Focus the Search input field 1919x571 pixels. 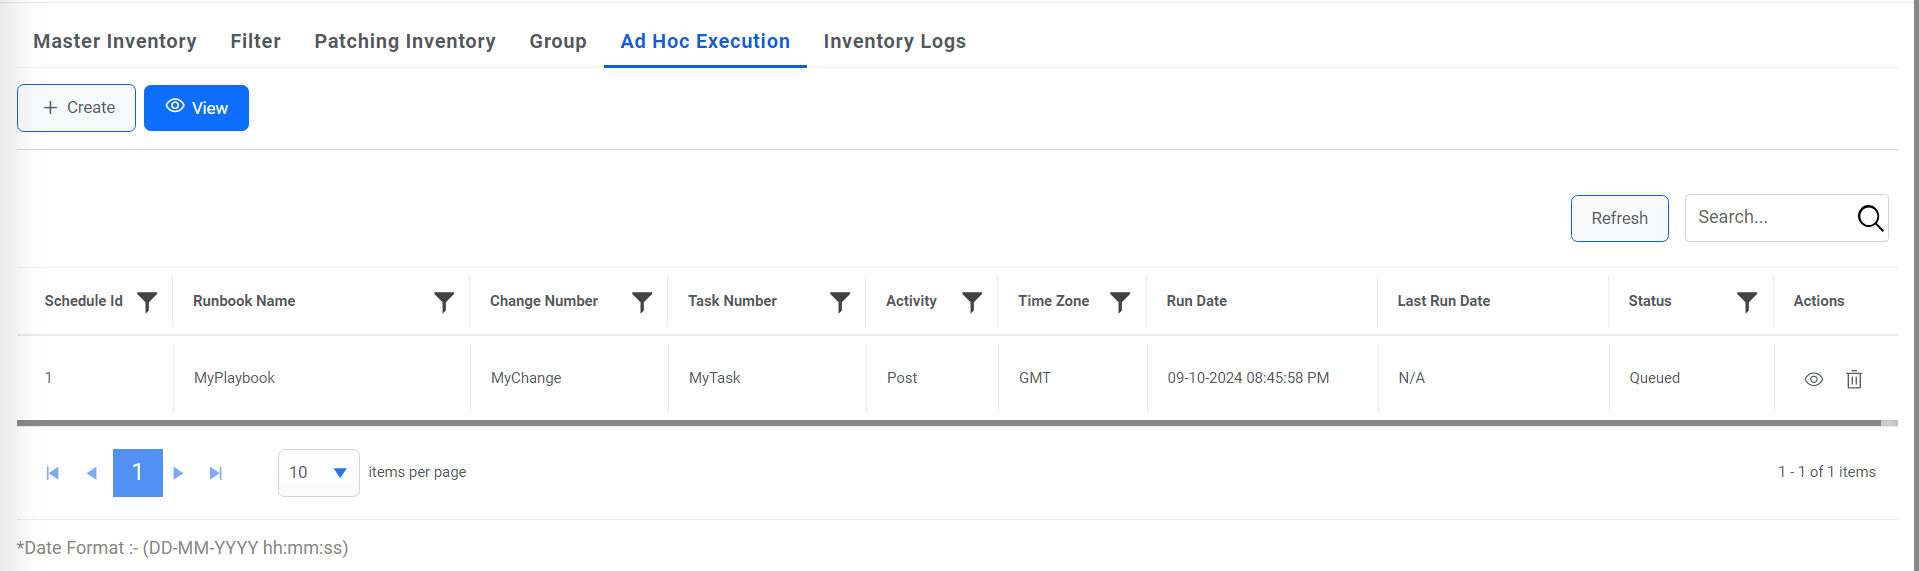[1767, 218]
